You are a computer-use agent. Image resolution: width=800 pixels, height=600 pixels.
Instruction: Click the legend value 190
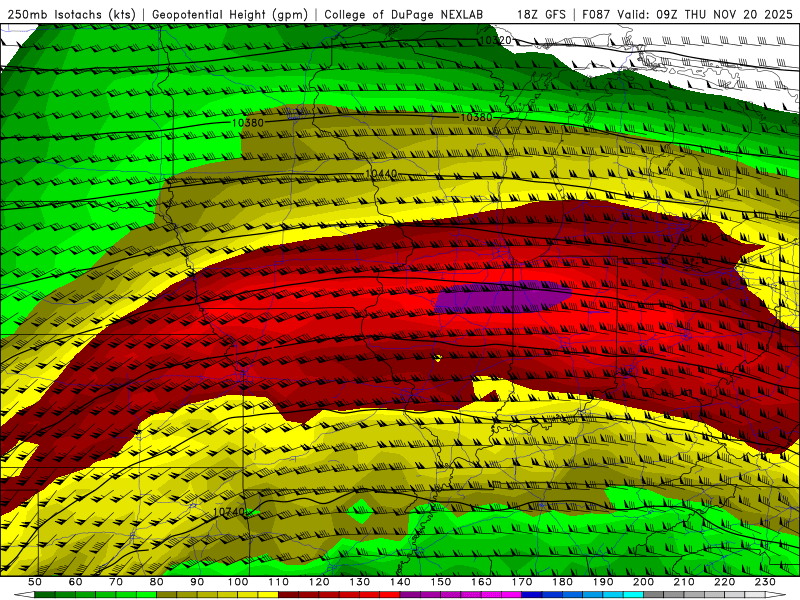(603, 582)
